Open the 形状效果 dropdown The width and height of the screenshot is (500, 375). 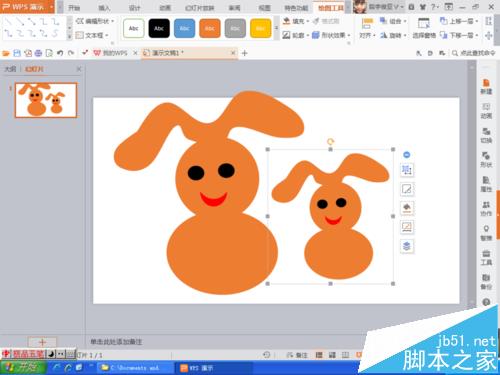331,35
